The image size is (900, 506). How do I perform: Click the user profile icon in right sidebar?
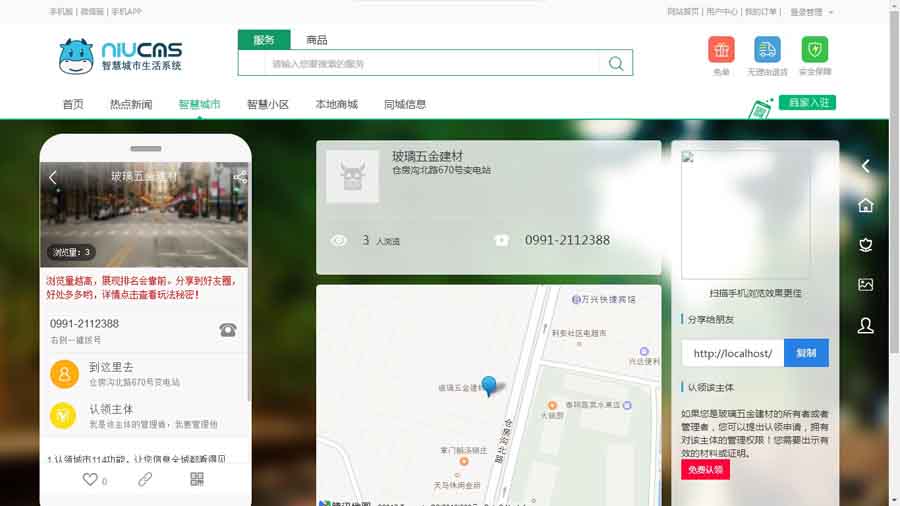pos(866,326)
